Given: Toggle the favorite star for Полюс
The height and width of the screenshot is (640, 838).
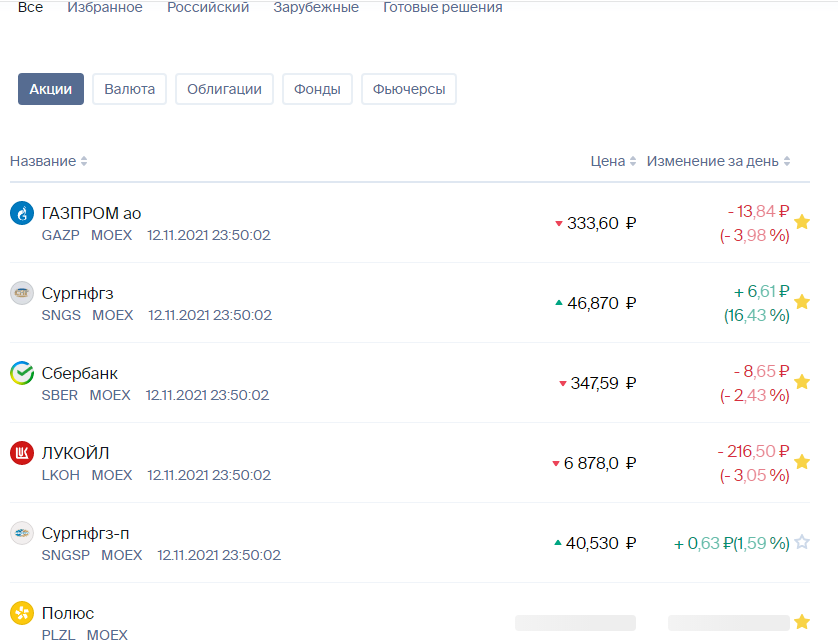Looking at the screenshot, I should tap(802, 621).
